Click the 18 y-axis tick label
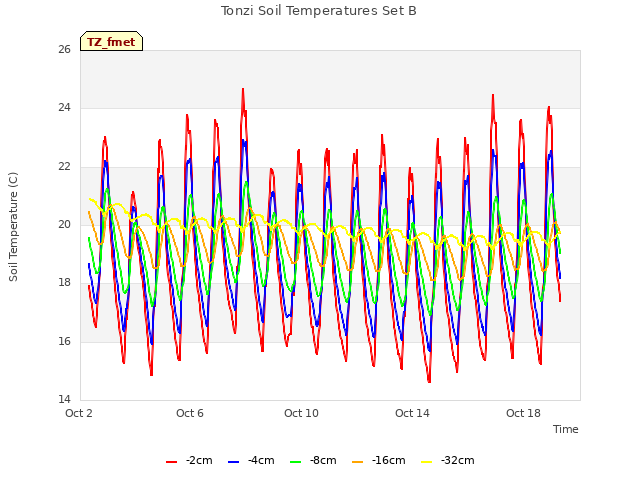640x480 pixels. point(64,282)
